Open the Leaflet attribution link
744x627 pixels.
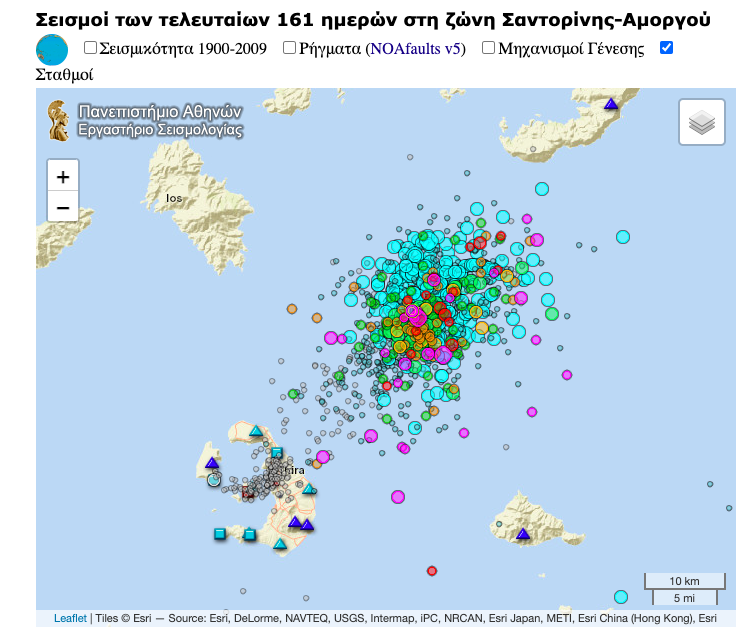coord(70,618)
